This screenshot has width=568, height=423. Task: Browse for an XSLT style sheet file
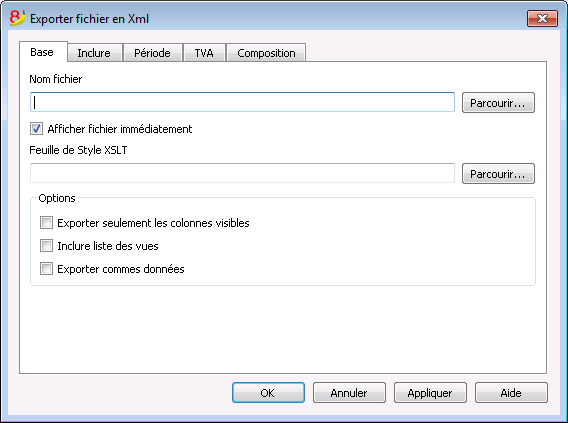click(x=498, y=174)
